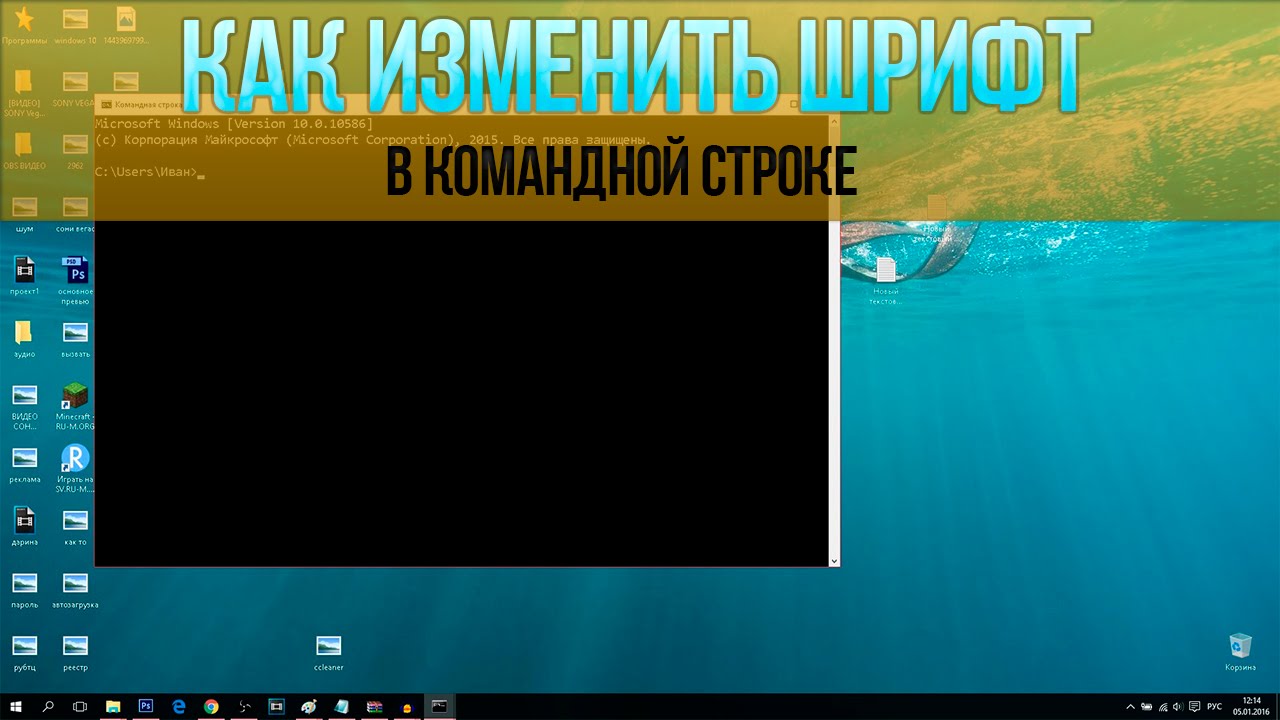This screenshot has height=720, width=1280.
Task: Select the ccleaner desktop image
Action: pyautogui.click(x=328, y=652)
